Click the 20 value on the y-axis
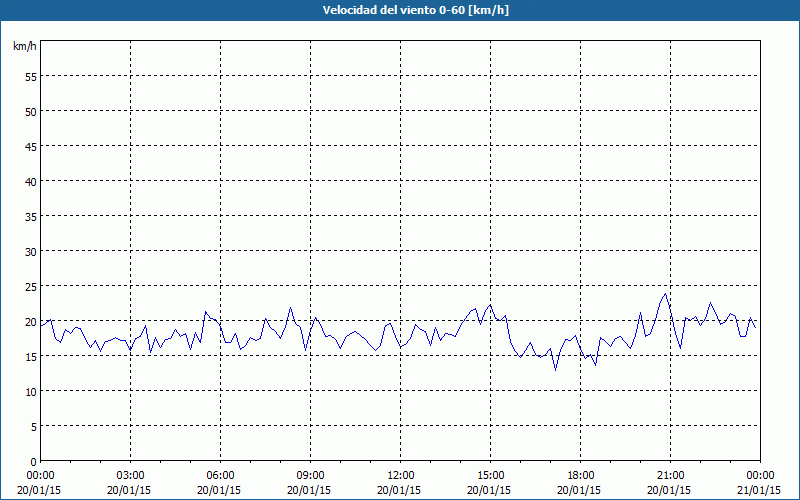 [31, 321]
